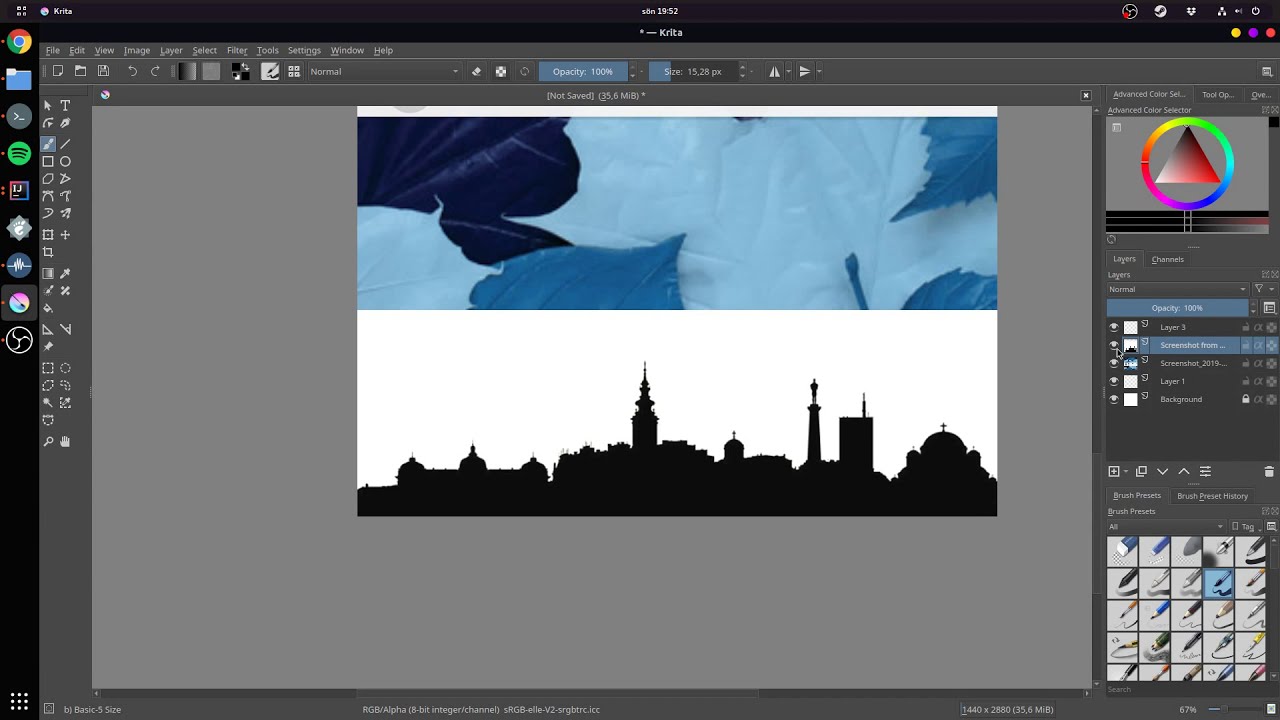The width and height of the screenshot is (1280, 720).
Task: Select the Freehand Brush tool
Action: (x=48, y=144)
